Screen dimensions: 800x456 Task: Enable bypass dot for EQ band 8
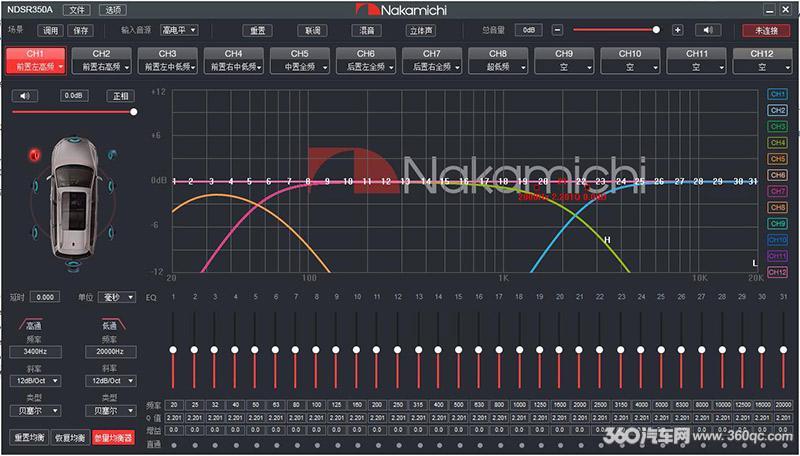(x=316, y=445)
